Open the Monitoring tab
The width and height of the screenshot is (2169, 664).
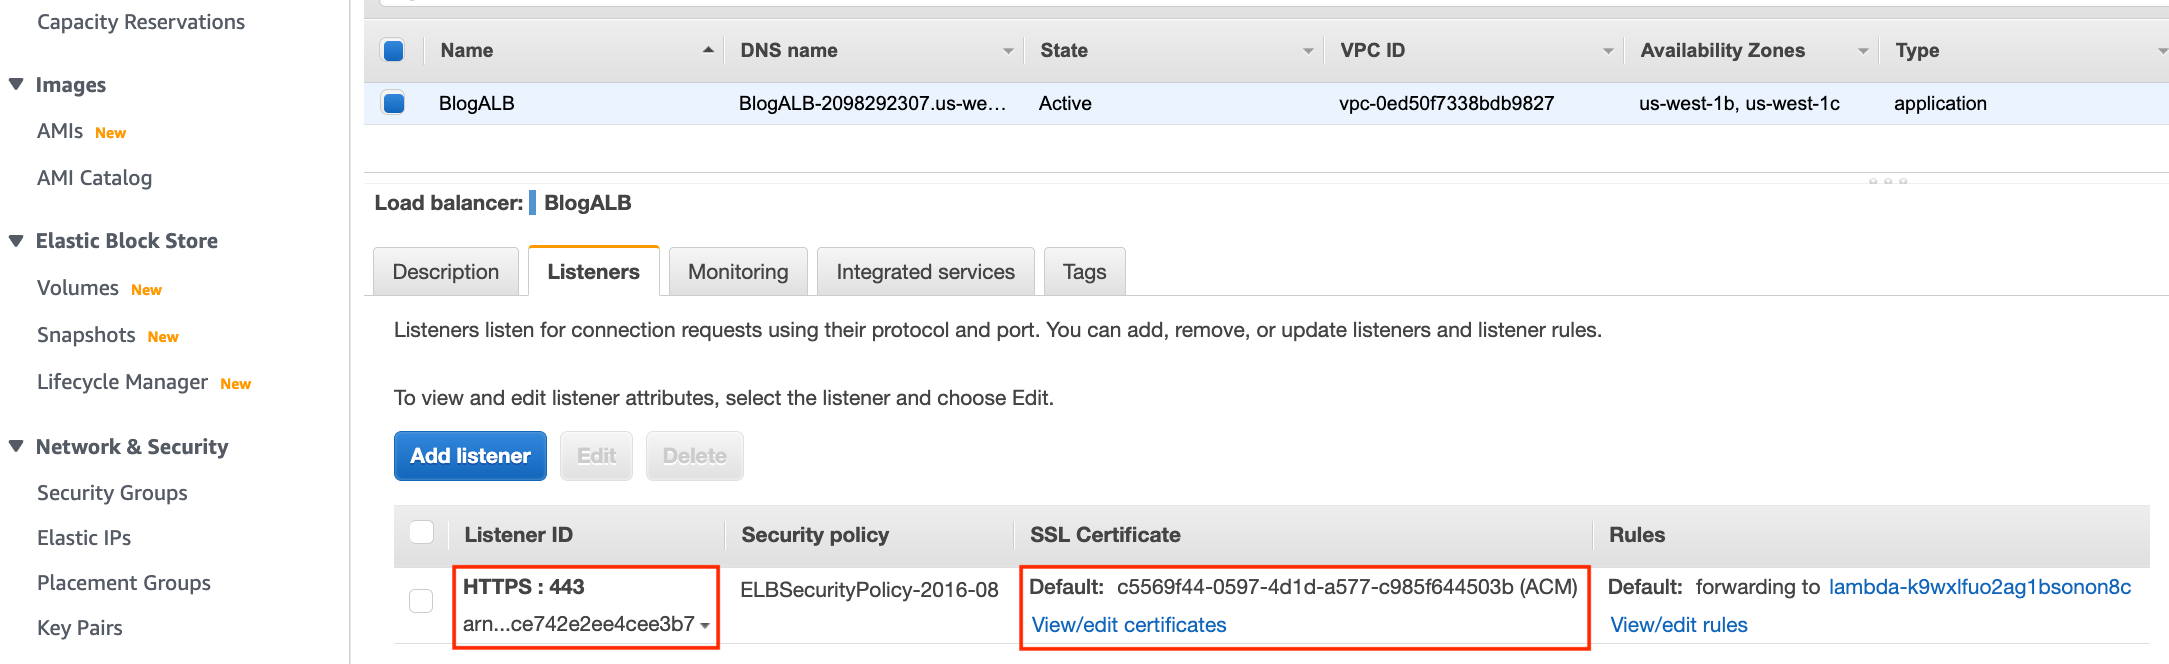coord(738,272)
